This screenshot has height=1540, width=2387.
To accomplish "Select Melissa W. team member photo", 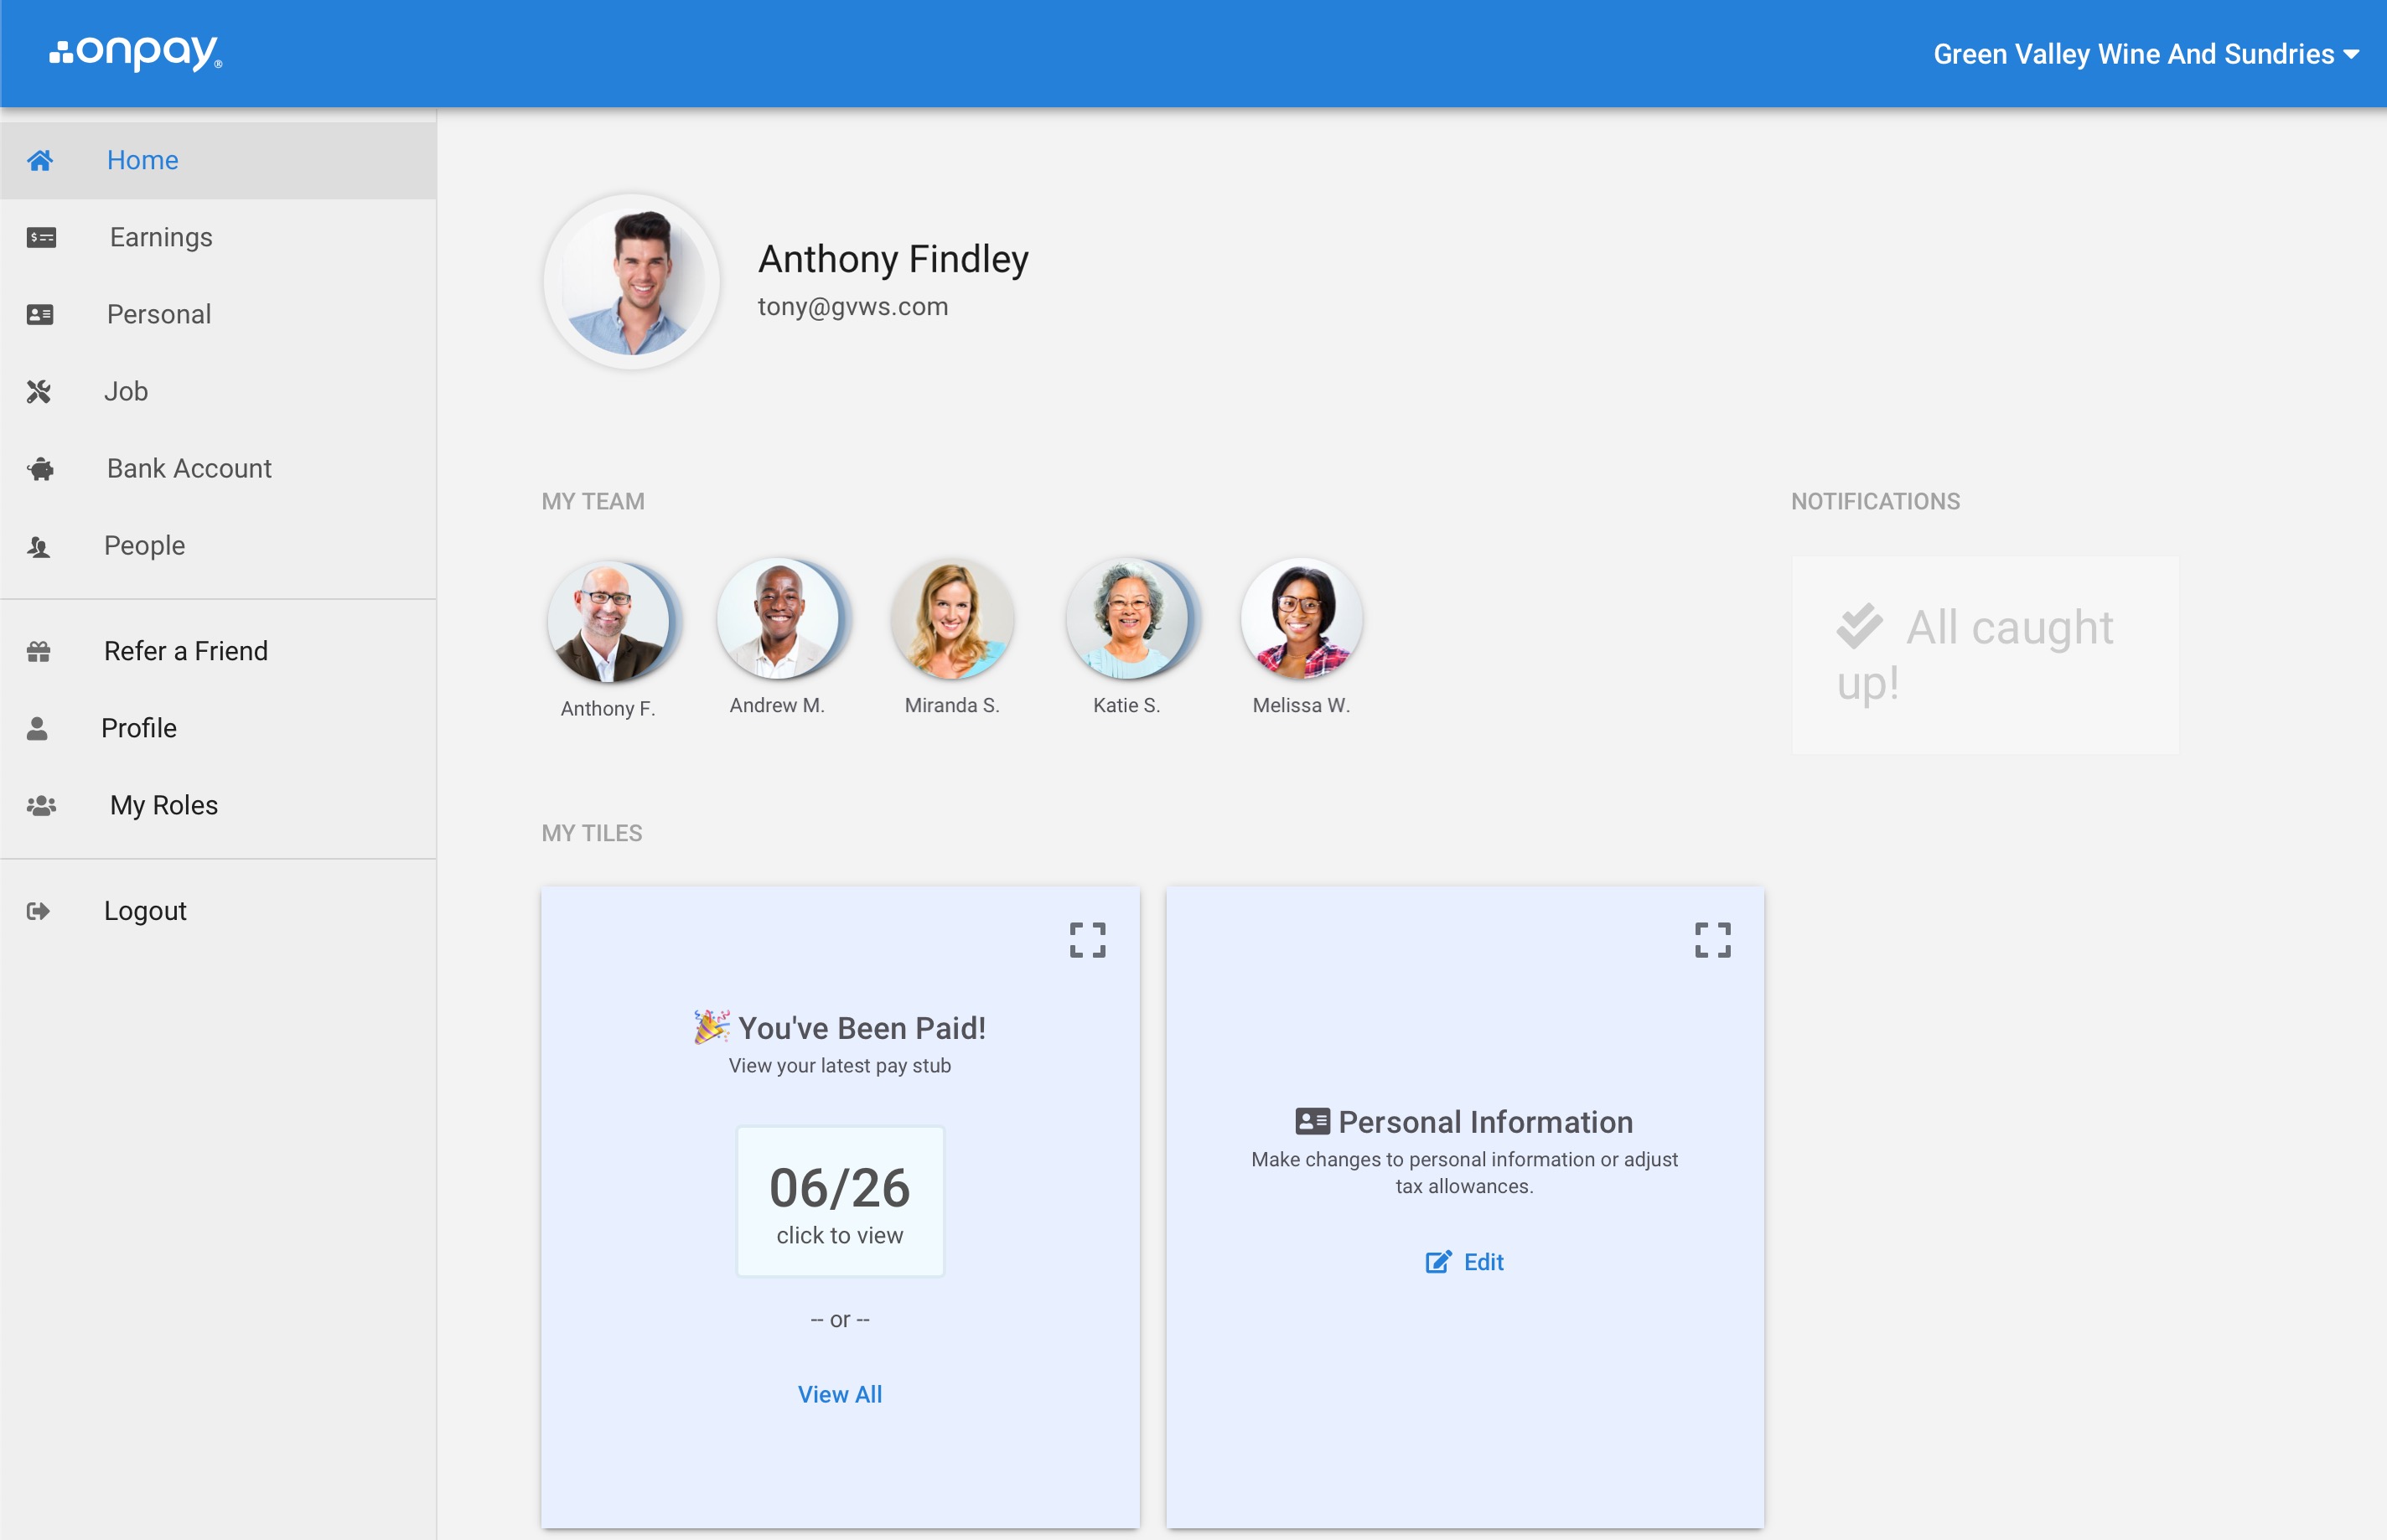I will (1300, 619).
